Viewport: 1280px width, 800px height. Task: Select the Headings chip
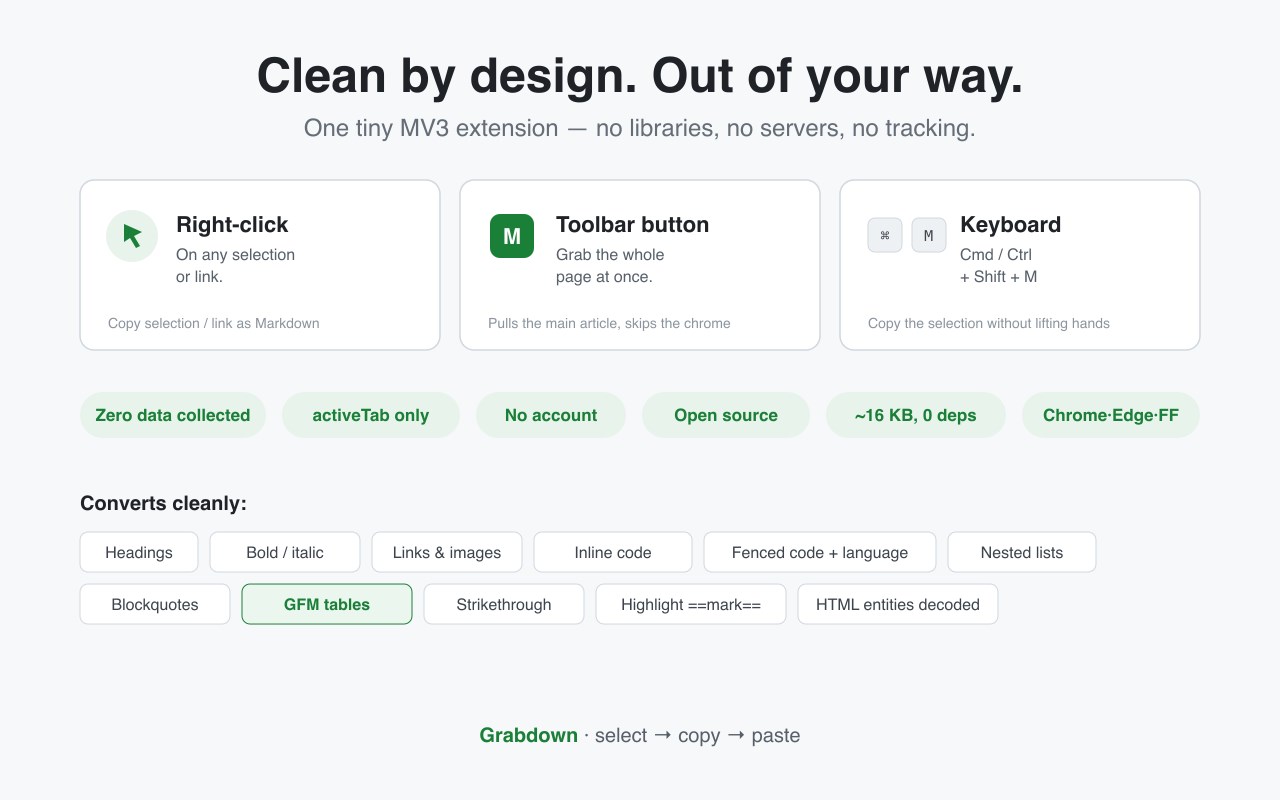tap(139, 552)
